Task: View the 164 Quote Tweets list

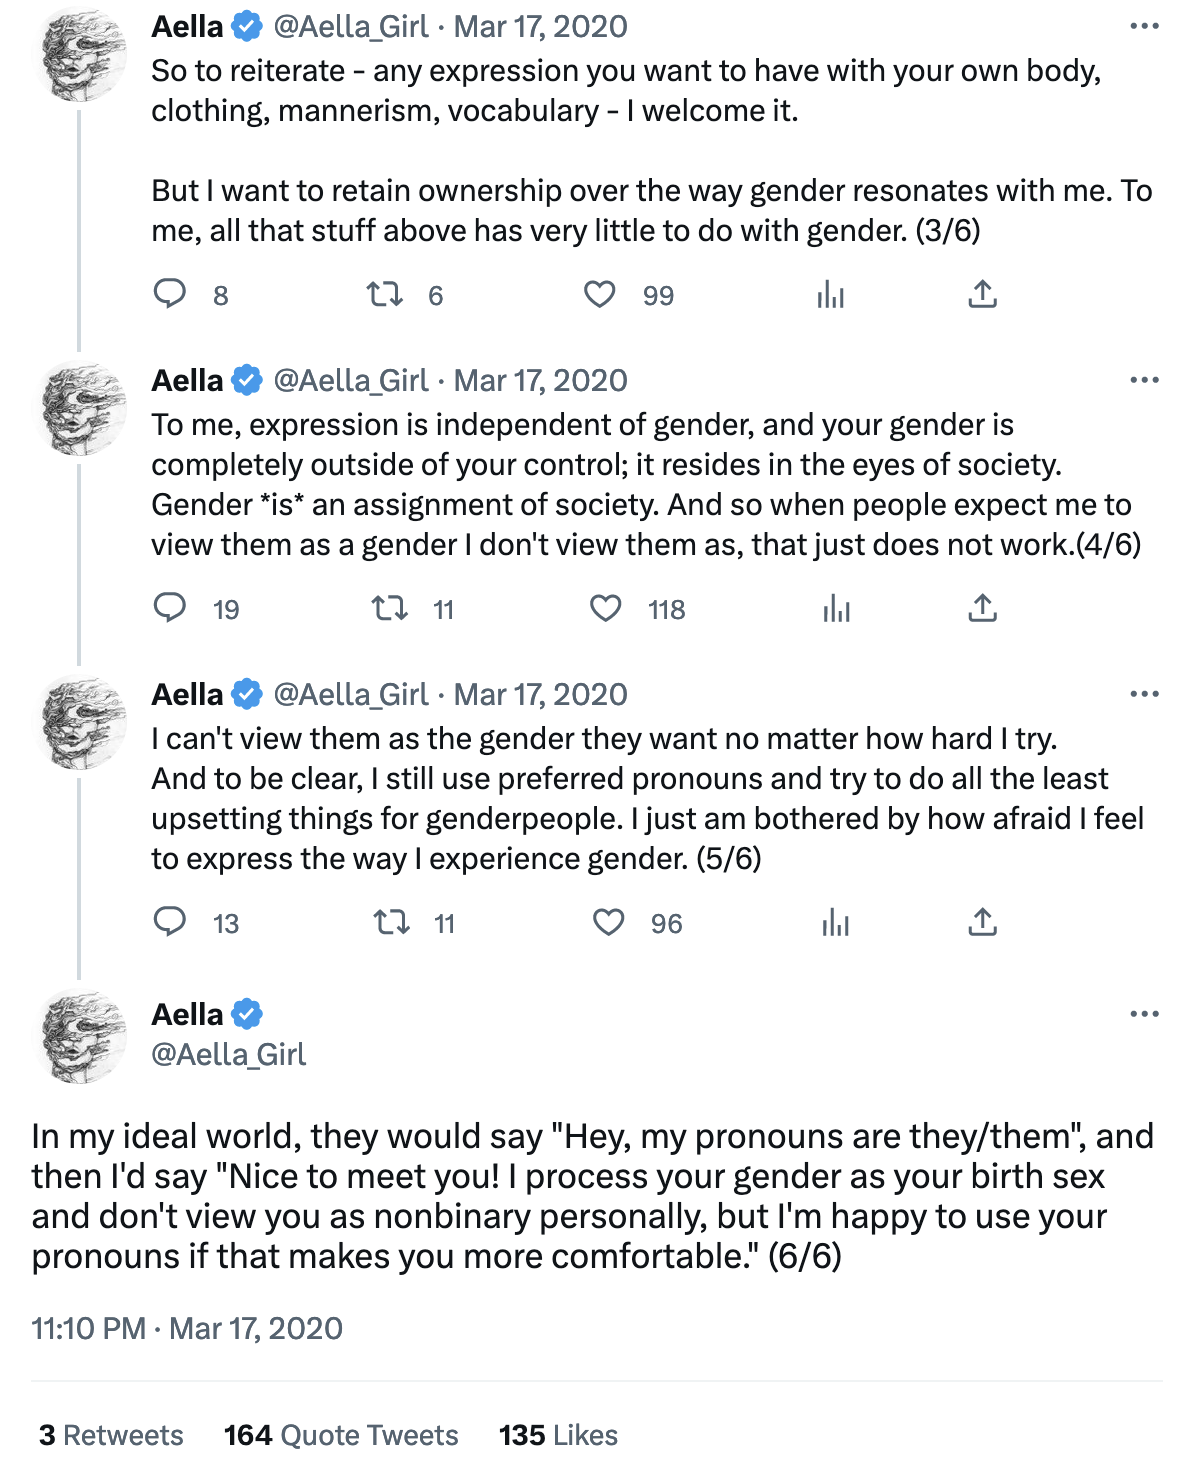Action: 341,1435
